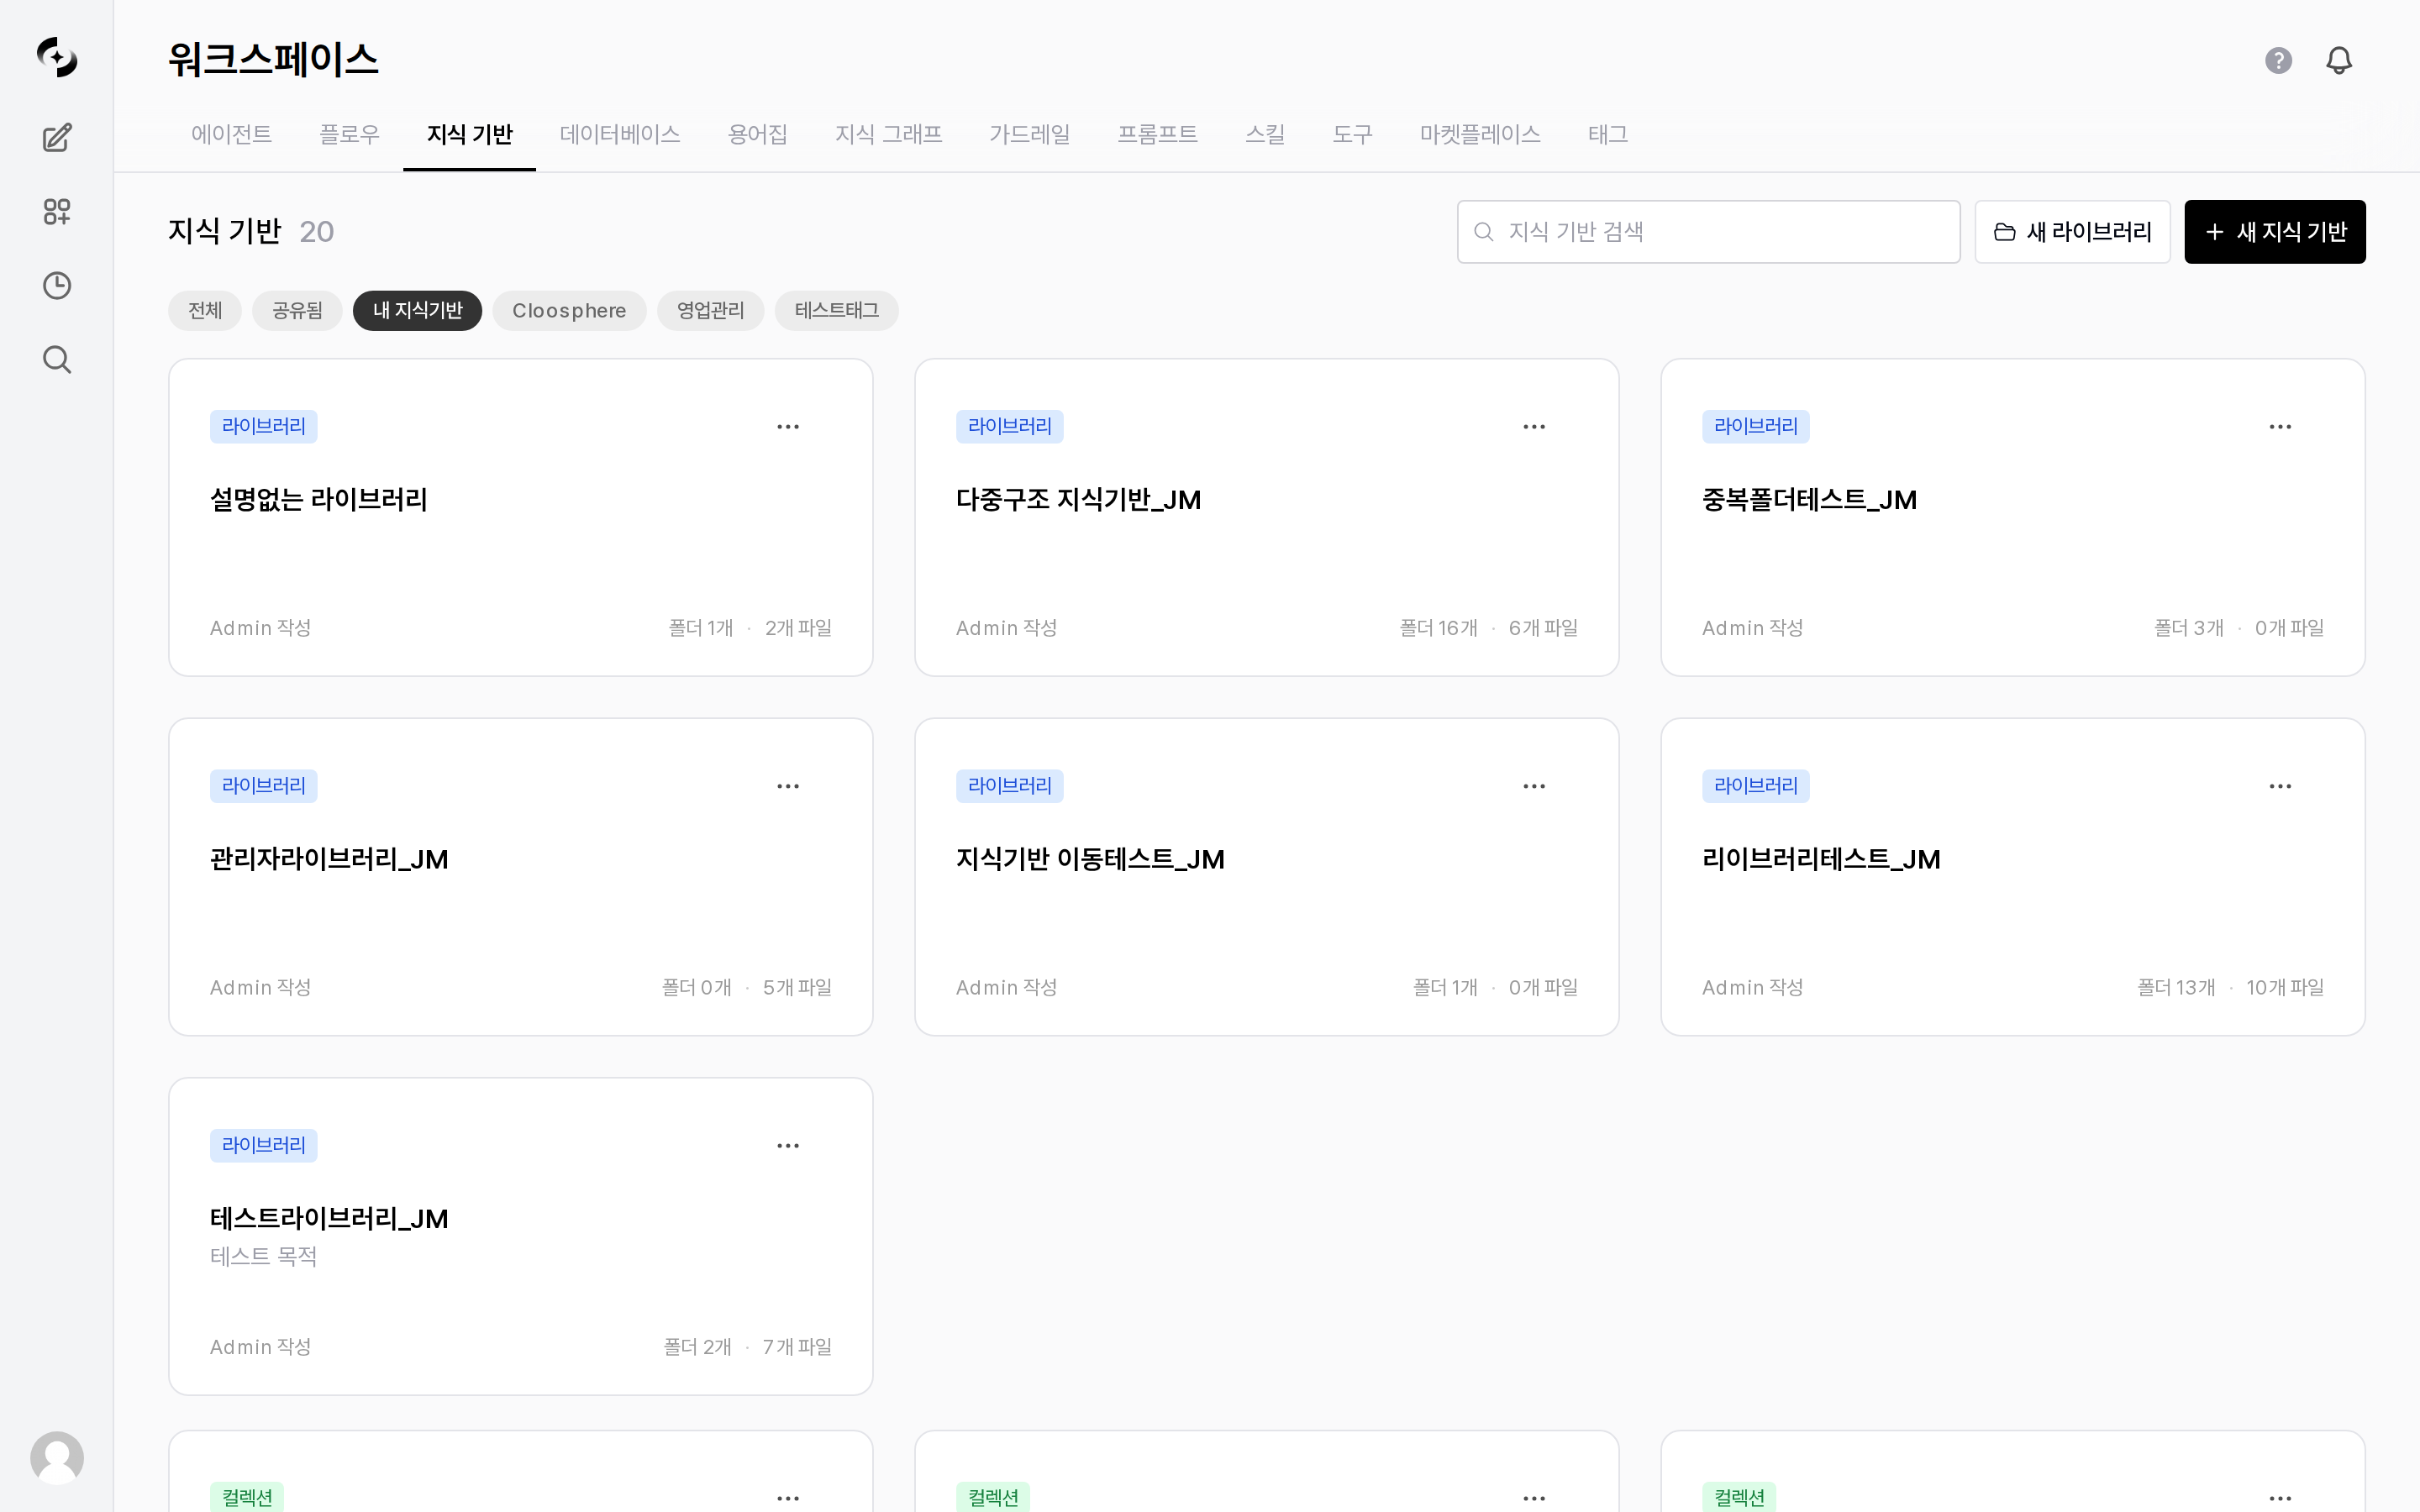Screen dimensions: 2420x1512
Task: Open more options for 관리자라이브러리_JM
Action: coord(788,786)
